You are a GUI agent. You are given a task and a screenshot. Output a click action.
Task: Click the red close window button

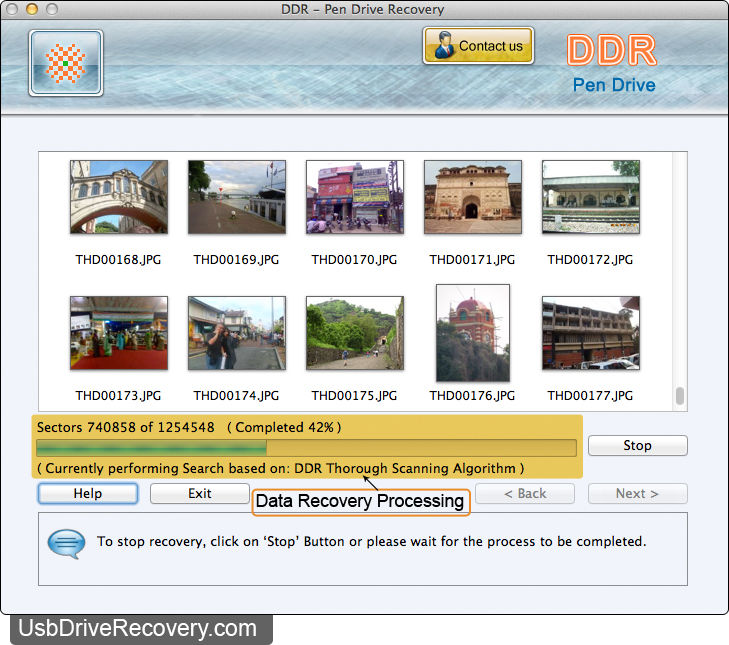12,9
